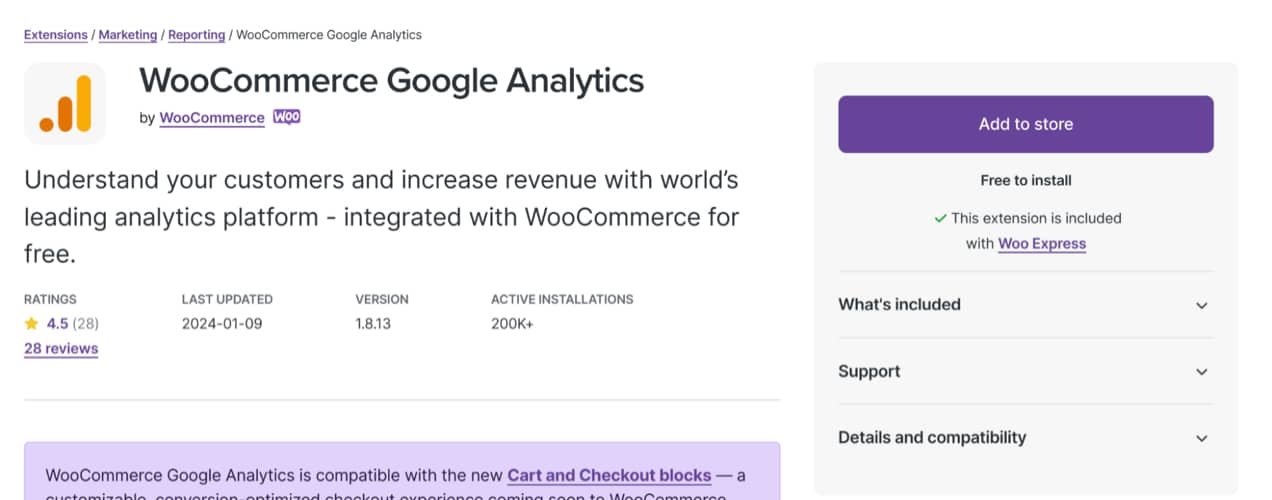Open the Extensions breadcrumb link

tap(56, 35)
